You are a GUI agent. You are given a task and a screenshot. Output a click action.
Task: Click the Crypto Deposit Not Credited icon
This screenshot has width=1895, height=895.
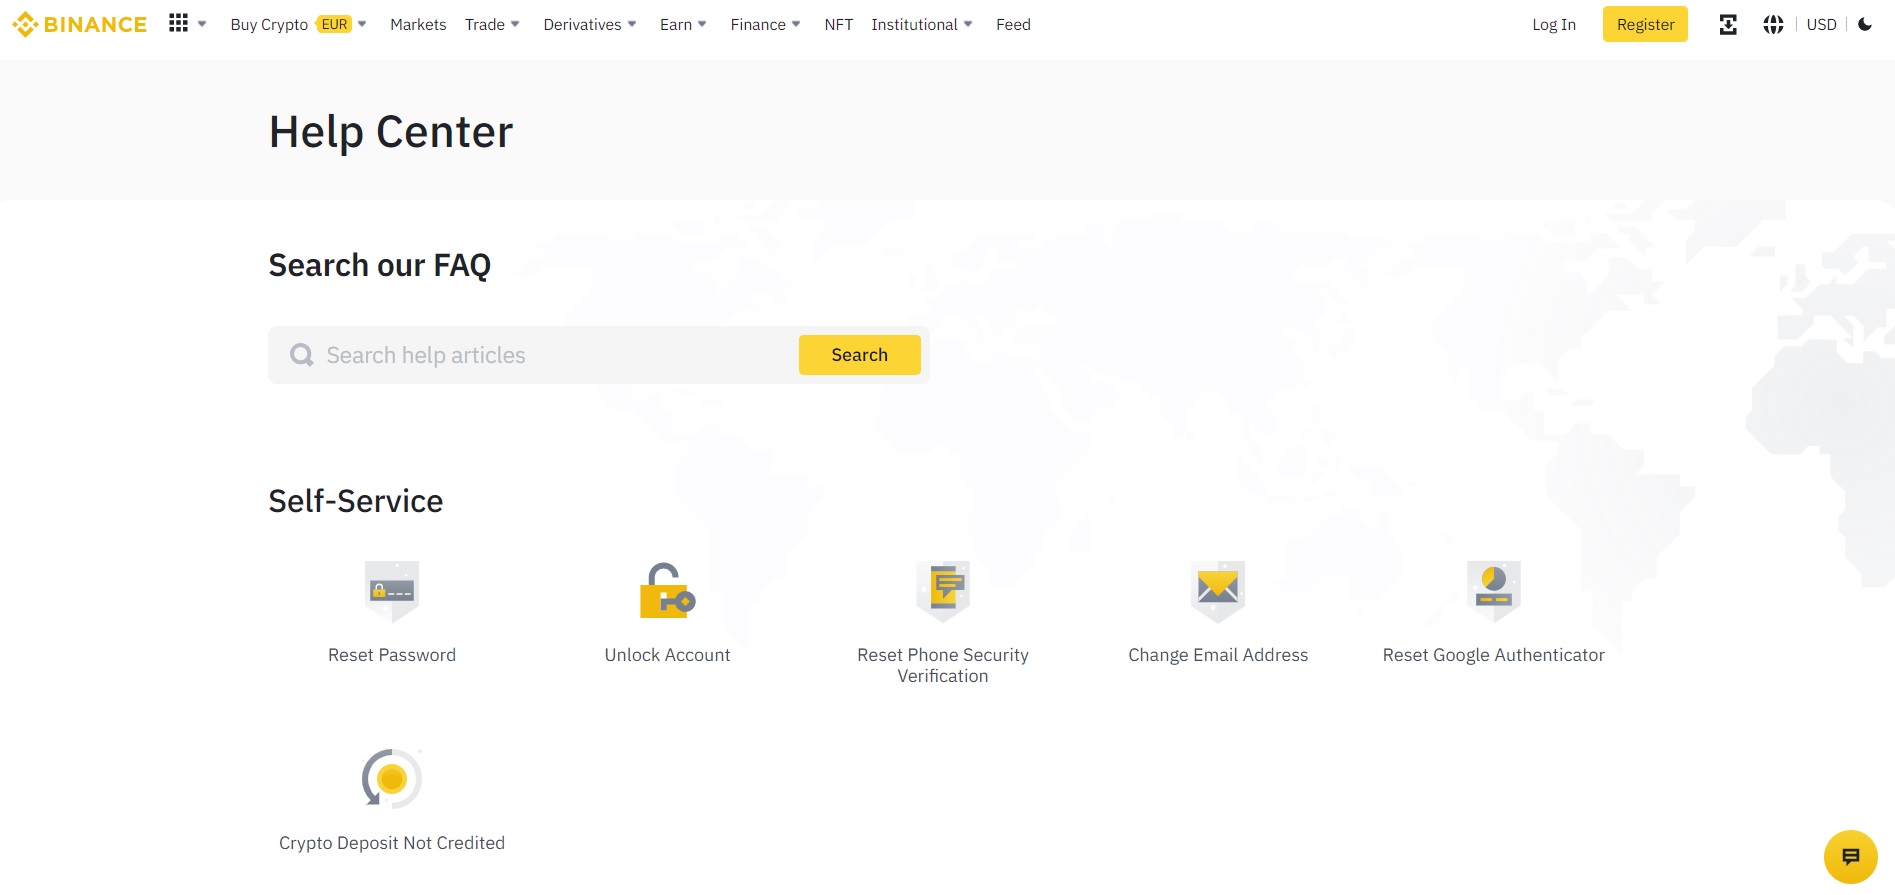coord(392,778)
